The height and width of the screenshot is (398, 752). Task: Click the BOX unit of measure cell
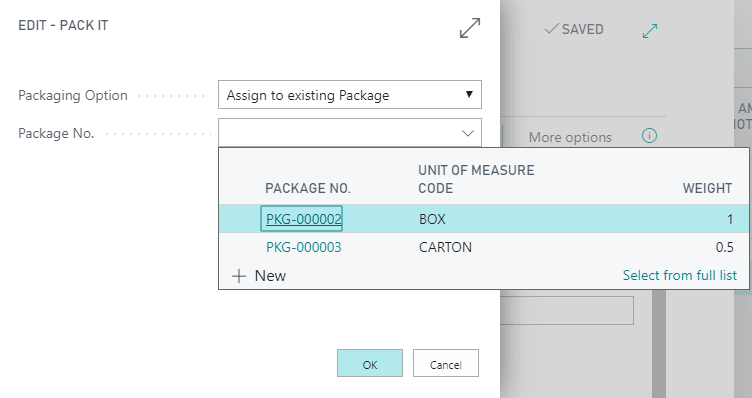(432, 219)
